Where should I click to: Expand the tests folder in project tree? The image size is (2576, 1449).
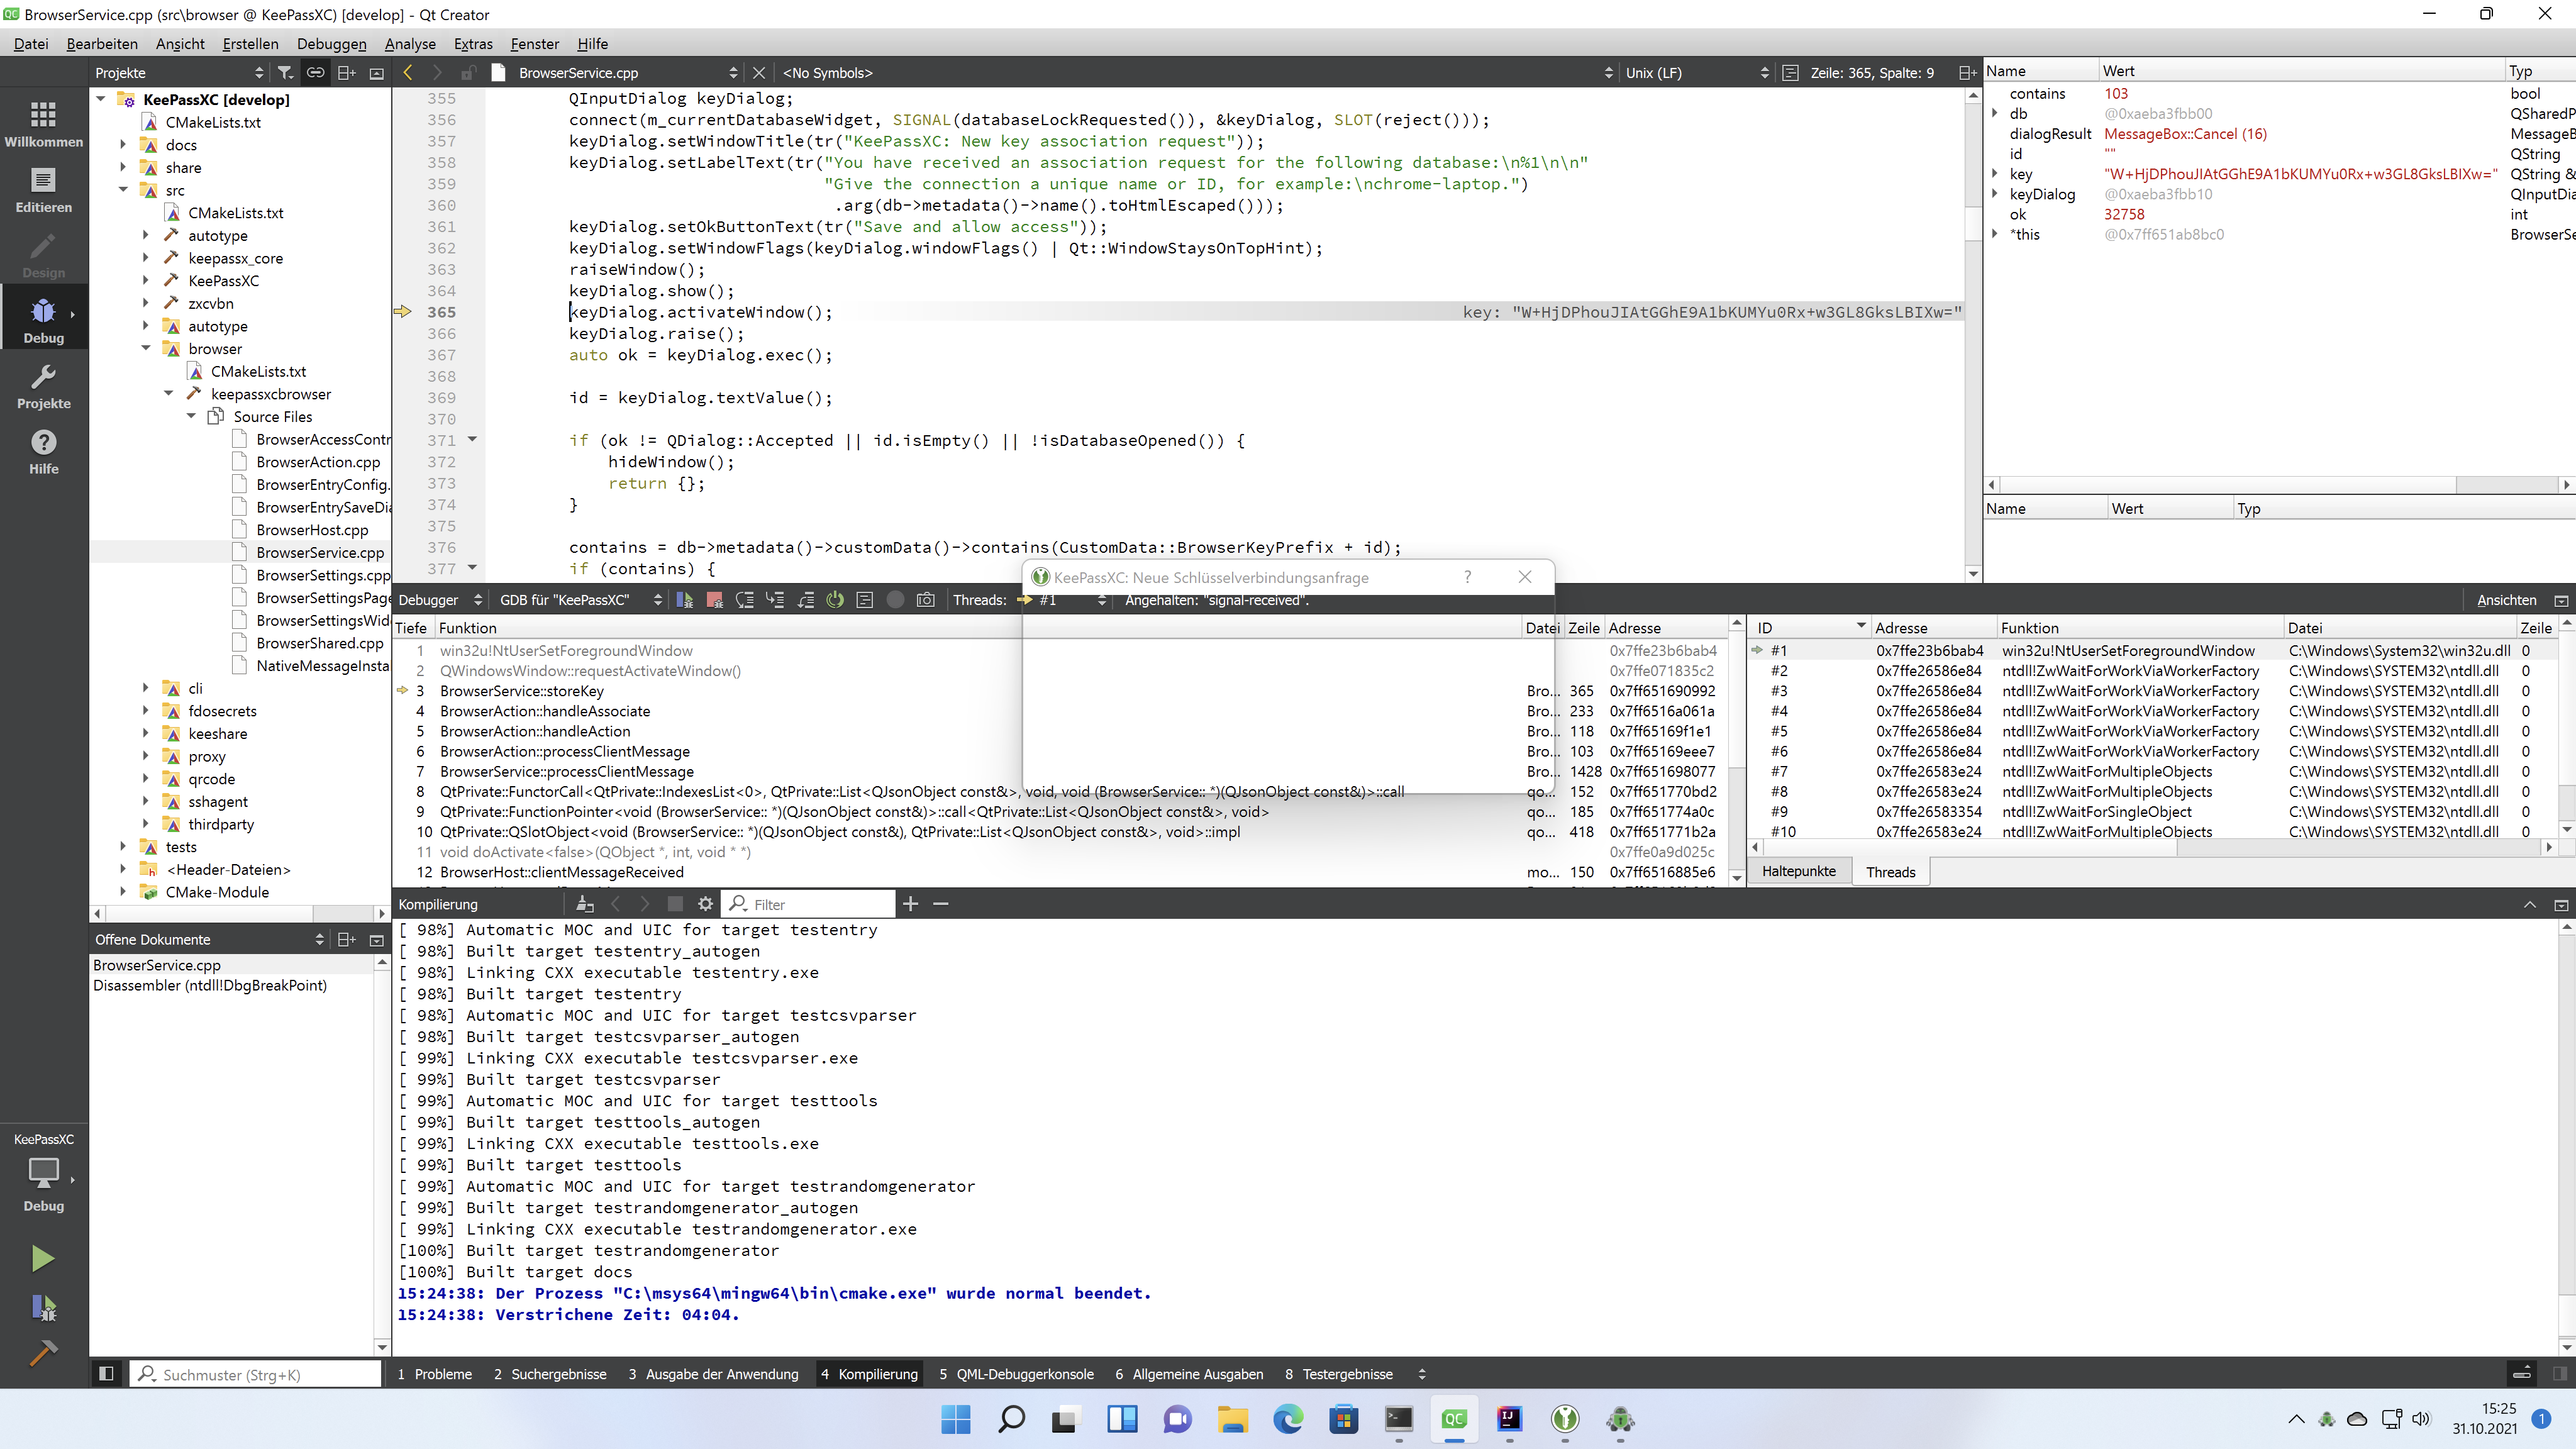click(123, 846)
